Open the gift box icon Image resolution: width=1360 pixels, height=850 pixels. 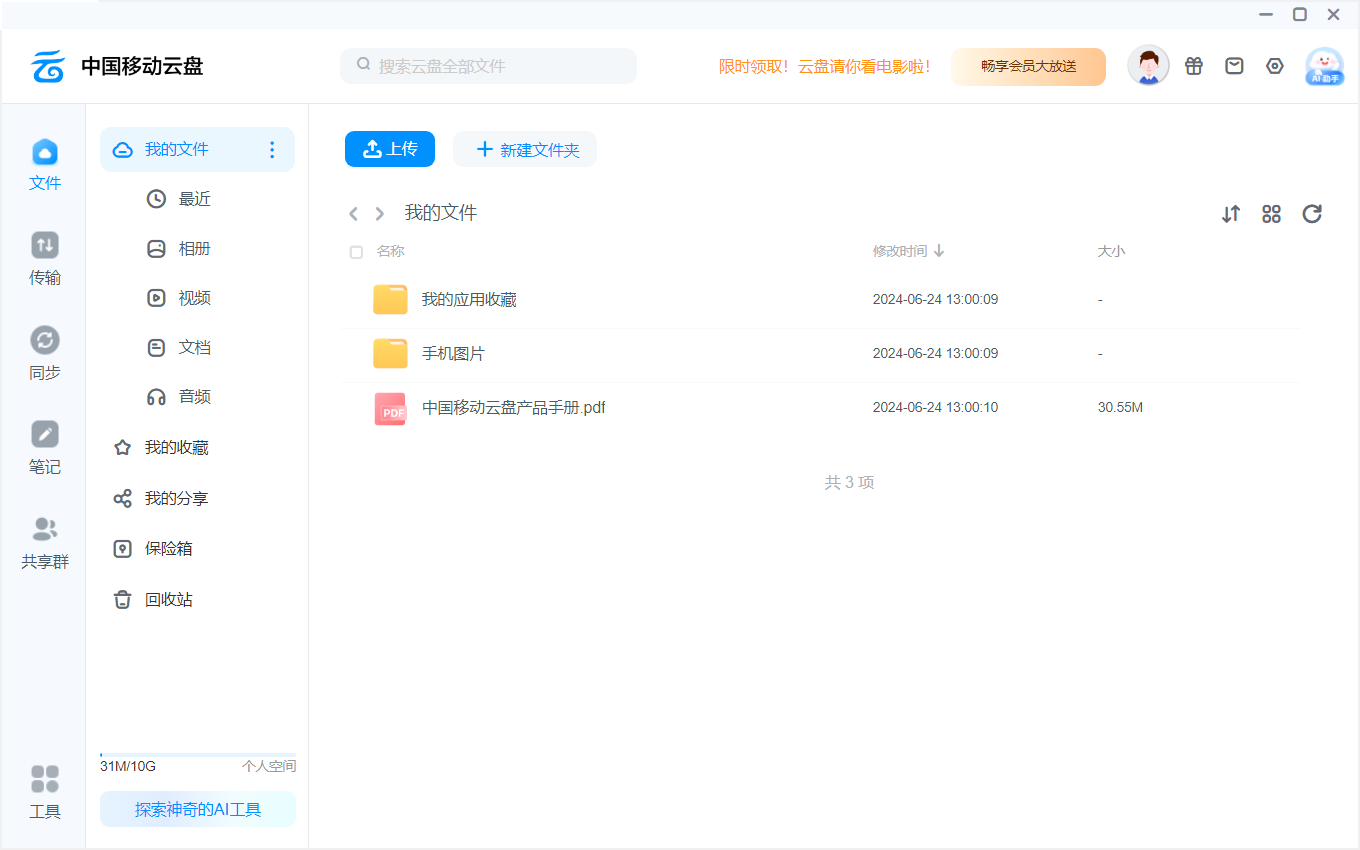click(1194, 66)
